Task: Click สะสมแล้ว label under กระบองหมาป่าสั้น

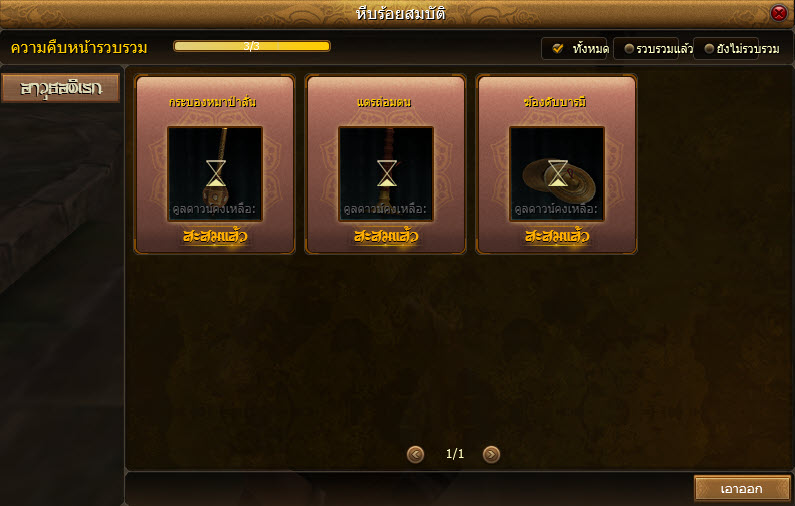Action: [x=215, y=236]
